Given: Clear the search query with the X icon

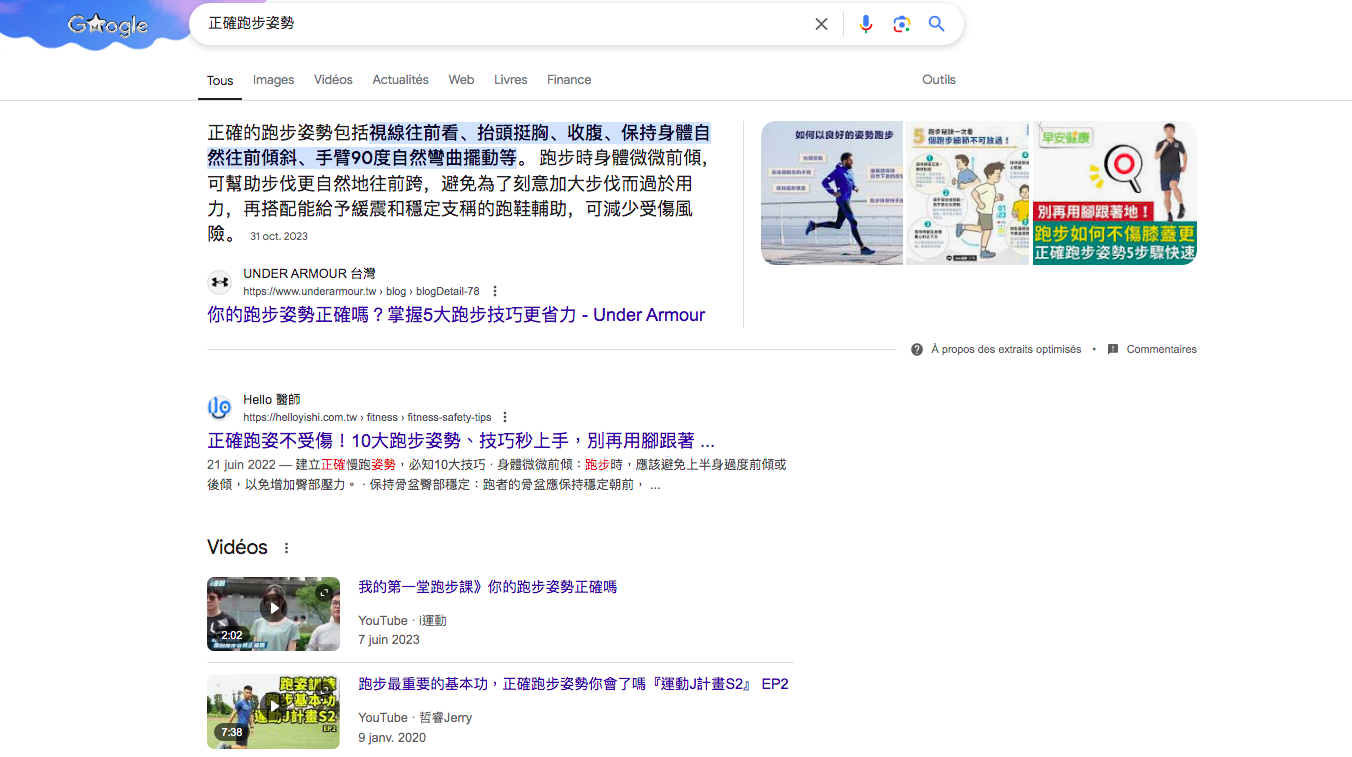Looking at the screenshot, I should pyautogui.click(x=821, y=24).
